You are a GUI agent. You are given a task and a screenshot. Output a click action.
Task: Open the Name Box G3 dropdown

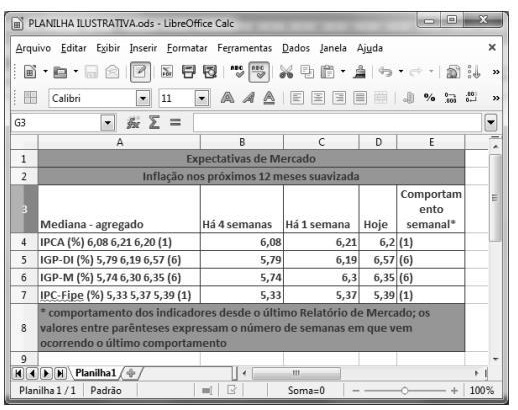coord(107,123)
